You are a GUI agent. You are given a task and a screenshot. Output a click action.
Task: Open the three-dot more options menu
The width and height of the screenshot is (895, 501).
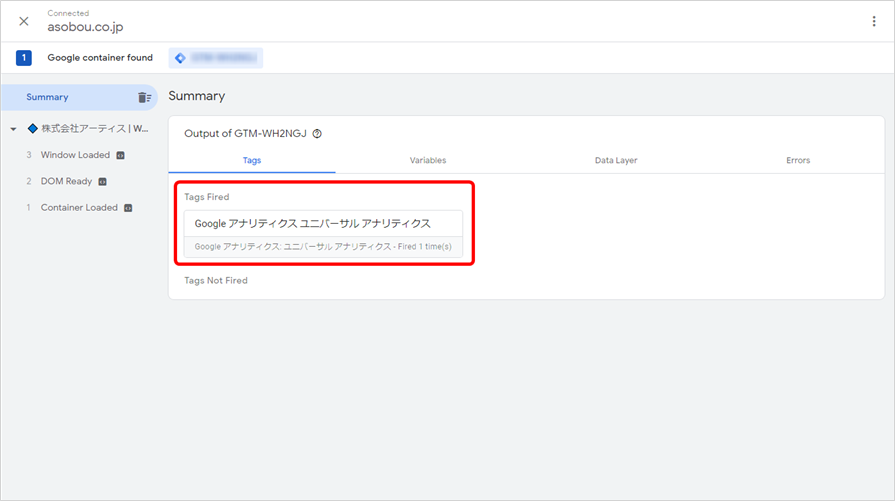(x=874, y=21)
